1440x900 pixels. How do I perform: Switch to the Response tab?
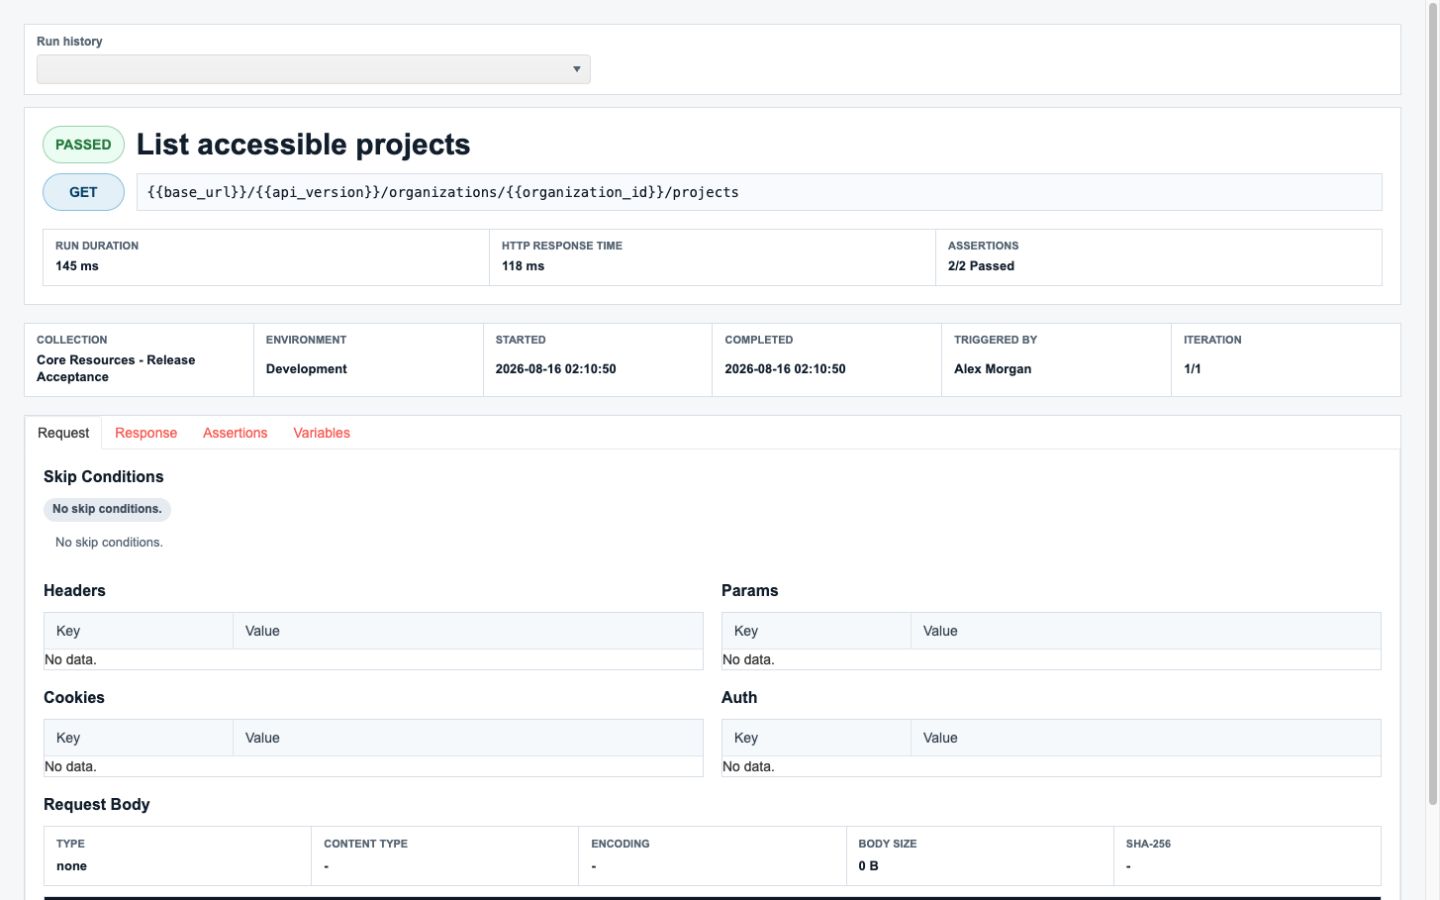coord(146,433)
